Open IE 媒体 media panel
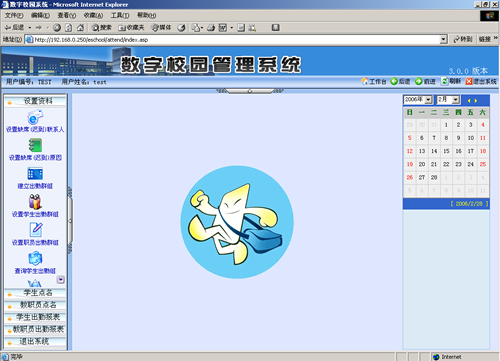 point(161,28)
